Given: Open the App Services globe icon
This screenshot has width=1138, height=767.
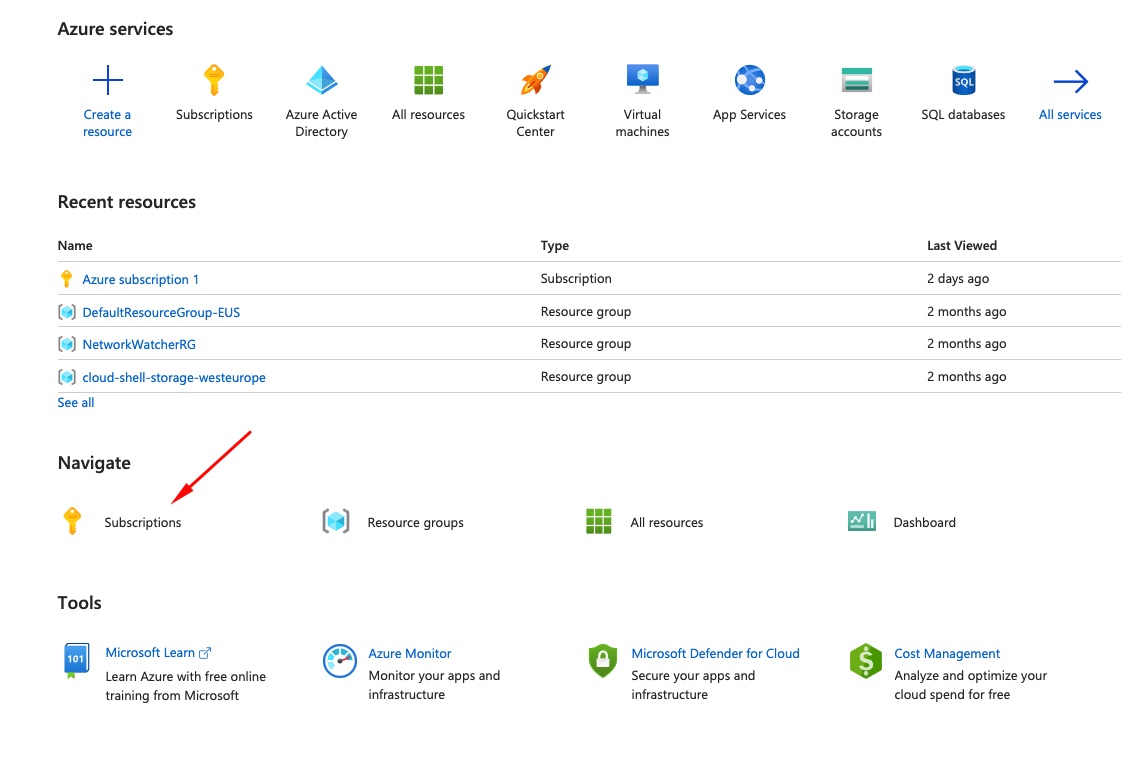Looking at the screenshot, I should coord(750,80).
